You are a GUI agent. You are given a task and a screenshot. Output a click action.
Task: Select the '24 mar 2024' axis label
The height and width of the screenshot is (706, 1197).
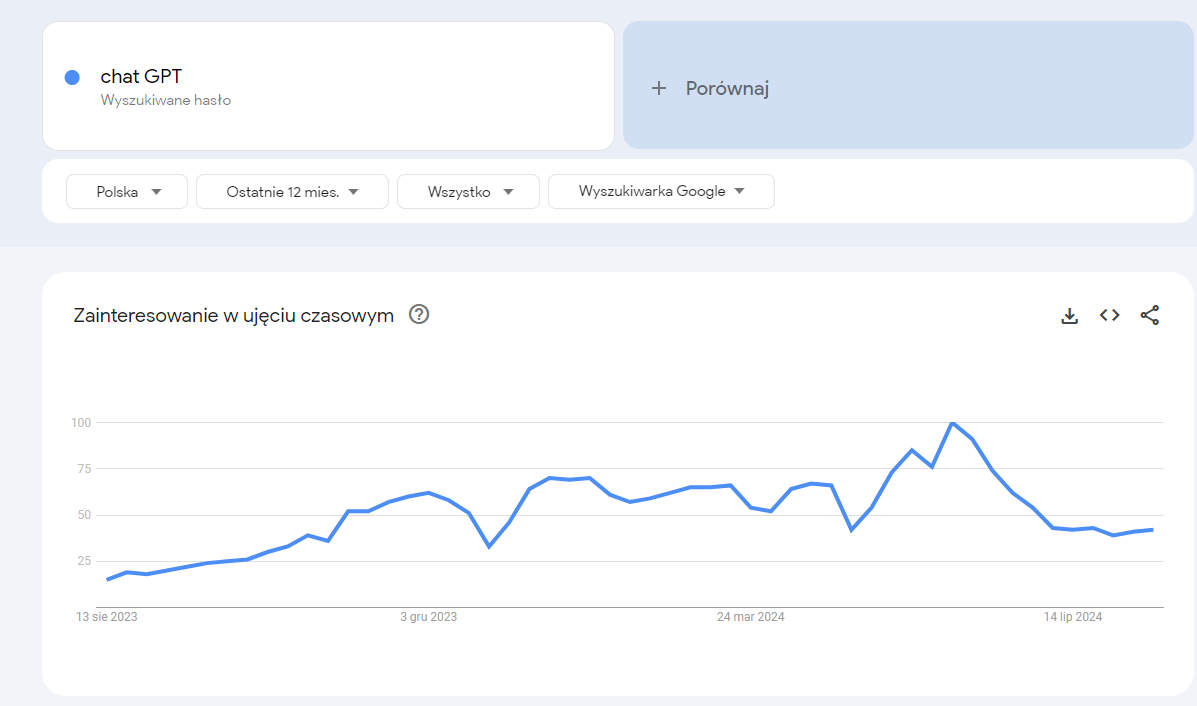[751, 617]
